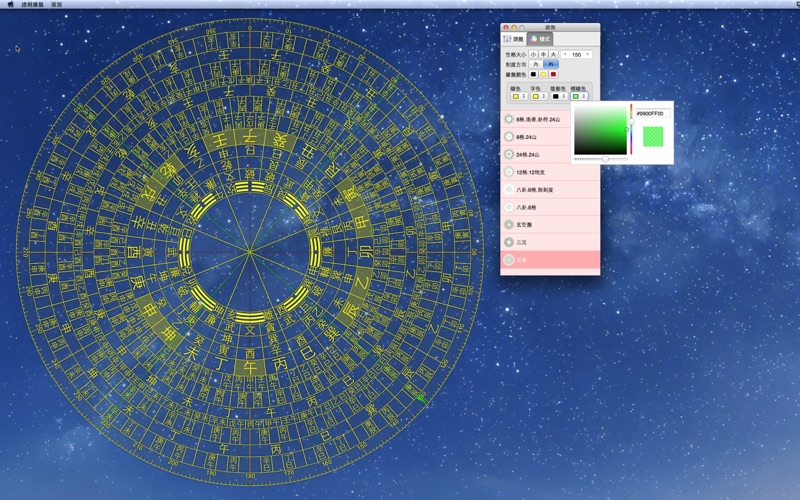The image size is (800, 500).
Task: Select the 24格.24山 compass icon
Action: tap(509, 155)
